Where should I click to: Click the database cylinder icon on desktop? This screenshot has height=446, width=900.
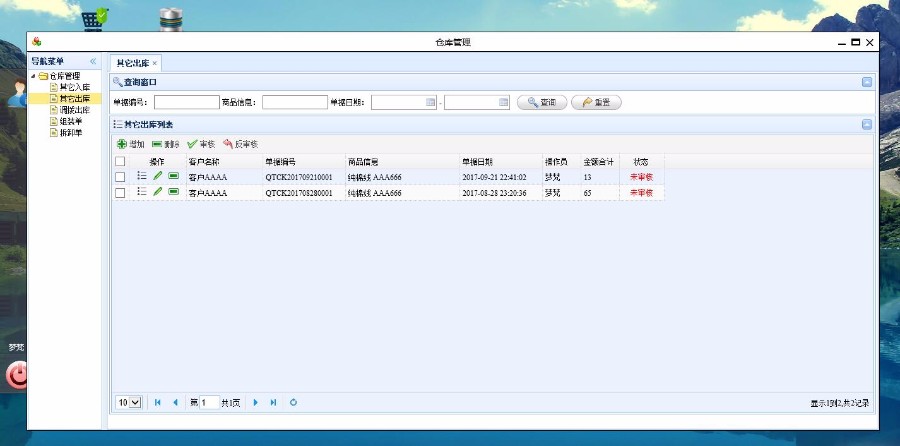pyautogui.click(x=171, y=19)
